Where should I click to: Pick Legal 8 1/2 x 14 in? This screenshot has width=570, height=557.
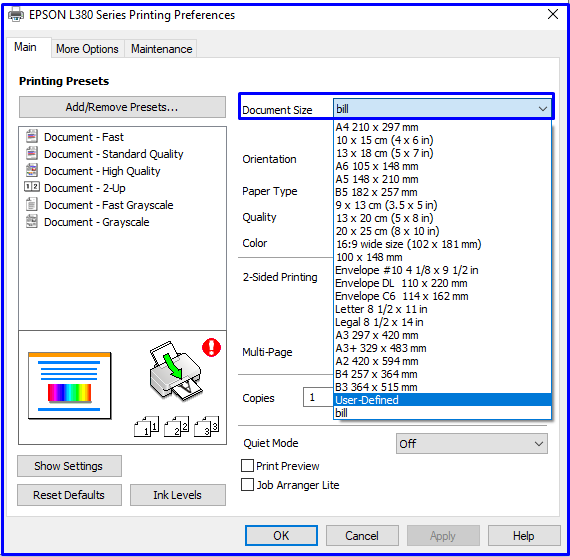pos(442,322)
